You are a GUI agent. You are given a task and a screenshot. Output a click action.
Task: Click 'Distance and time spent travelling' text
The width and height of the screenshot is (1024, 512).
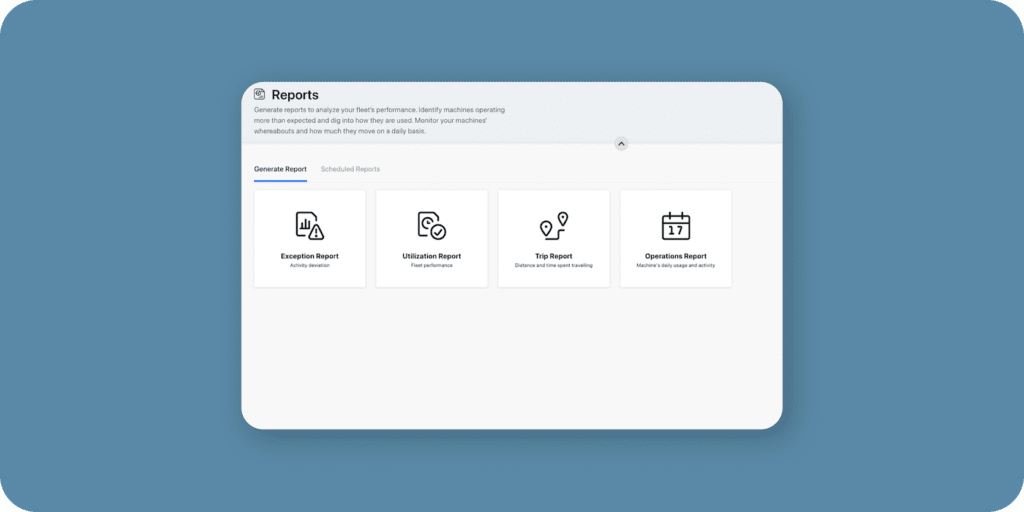(554, 266)
